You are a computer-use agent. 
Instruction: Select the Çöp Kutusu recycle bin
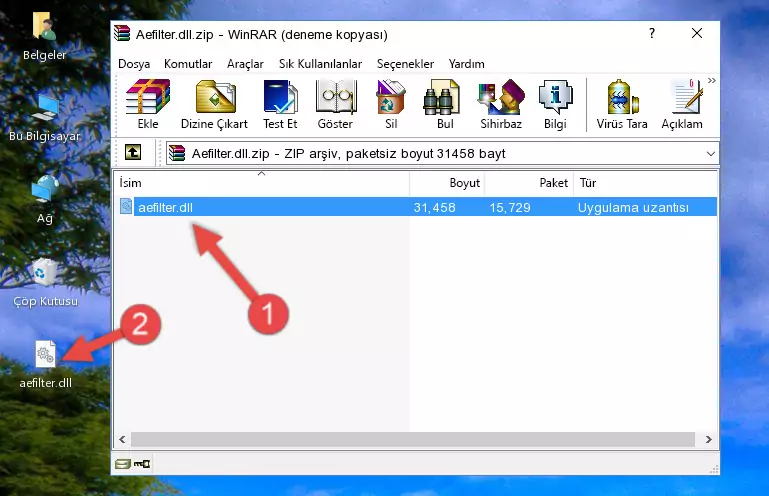[x=45, y=283]
